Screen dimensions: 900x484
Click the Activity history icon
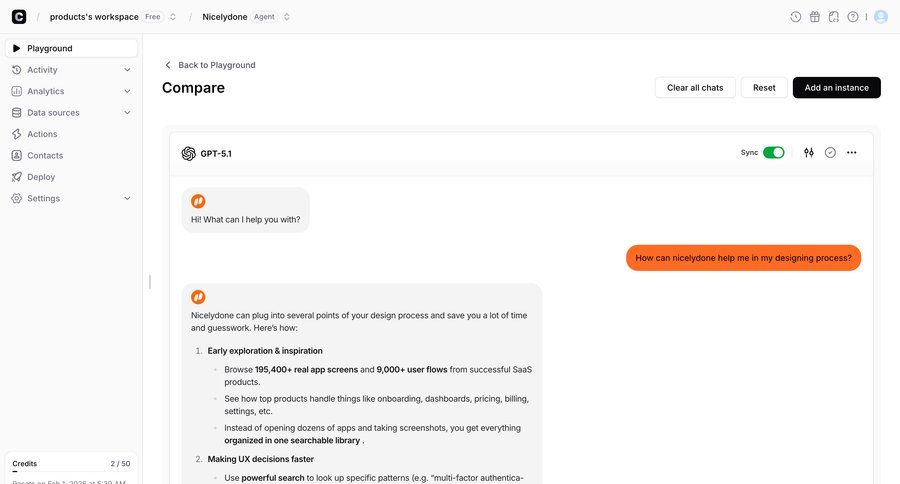17,69
